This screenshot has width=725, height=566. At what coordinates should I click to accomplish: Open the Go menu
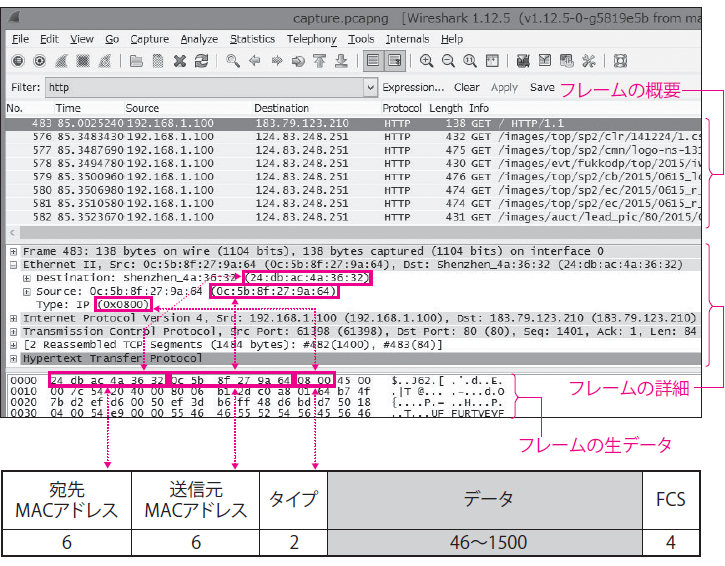(x=112, y=39)
